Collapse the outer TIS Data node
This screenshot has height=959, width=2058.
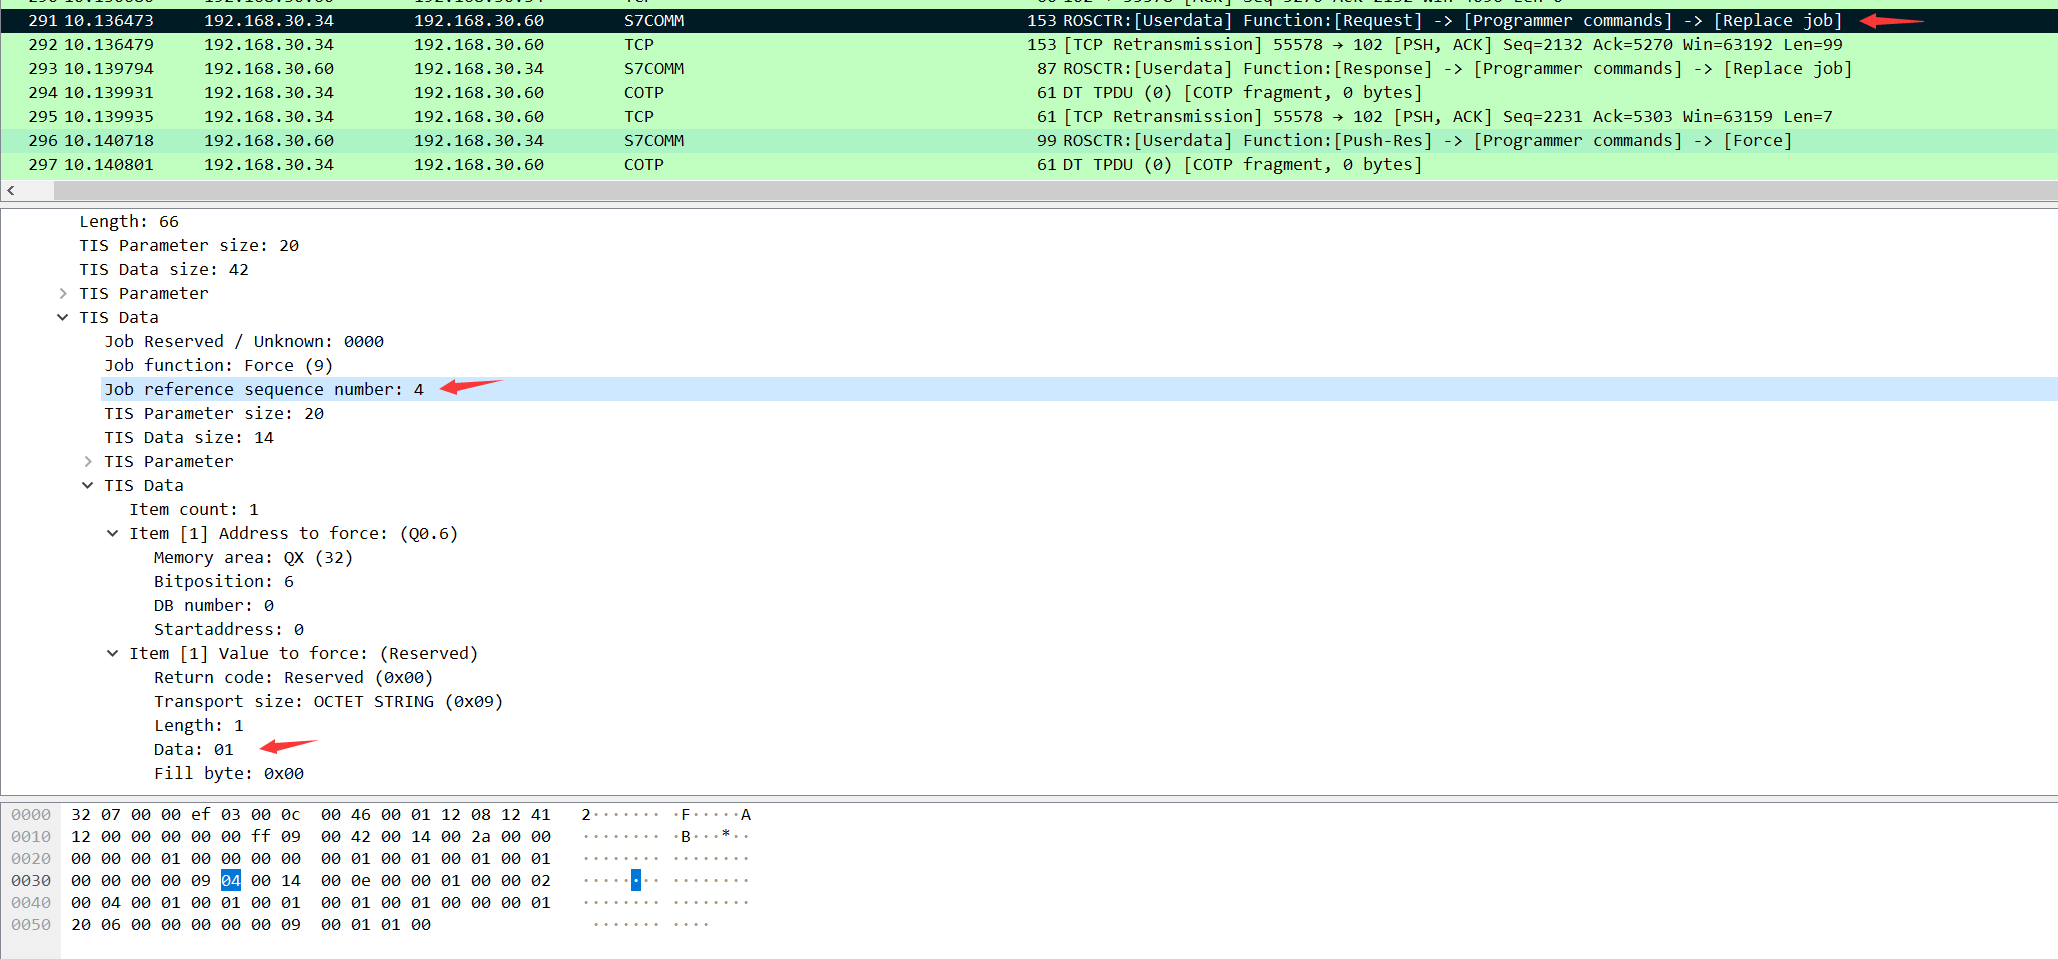[63, 318]
